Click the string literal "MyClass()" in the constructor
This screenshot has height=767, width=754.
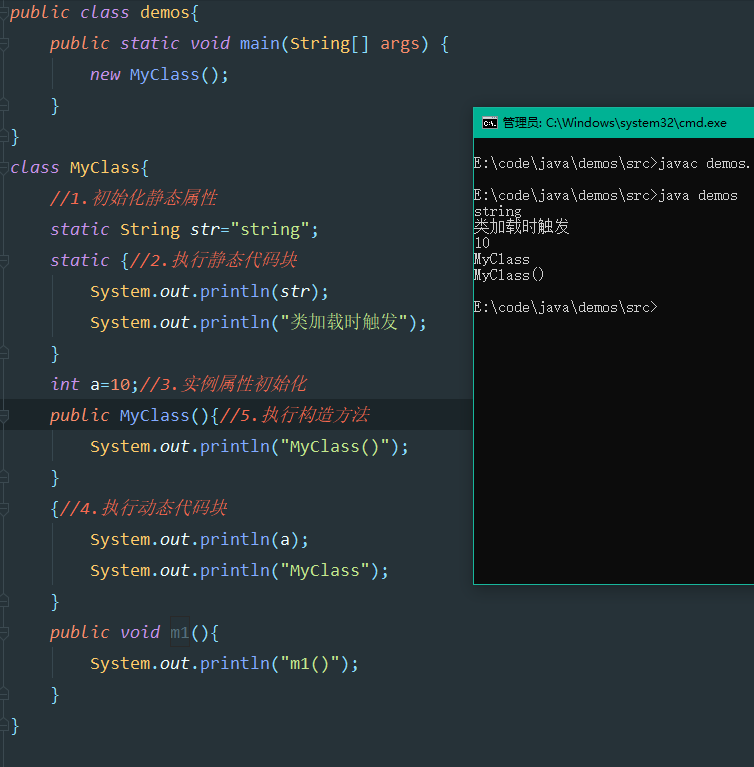[x=335, y=447]
